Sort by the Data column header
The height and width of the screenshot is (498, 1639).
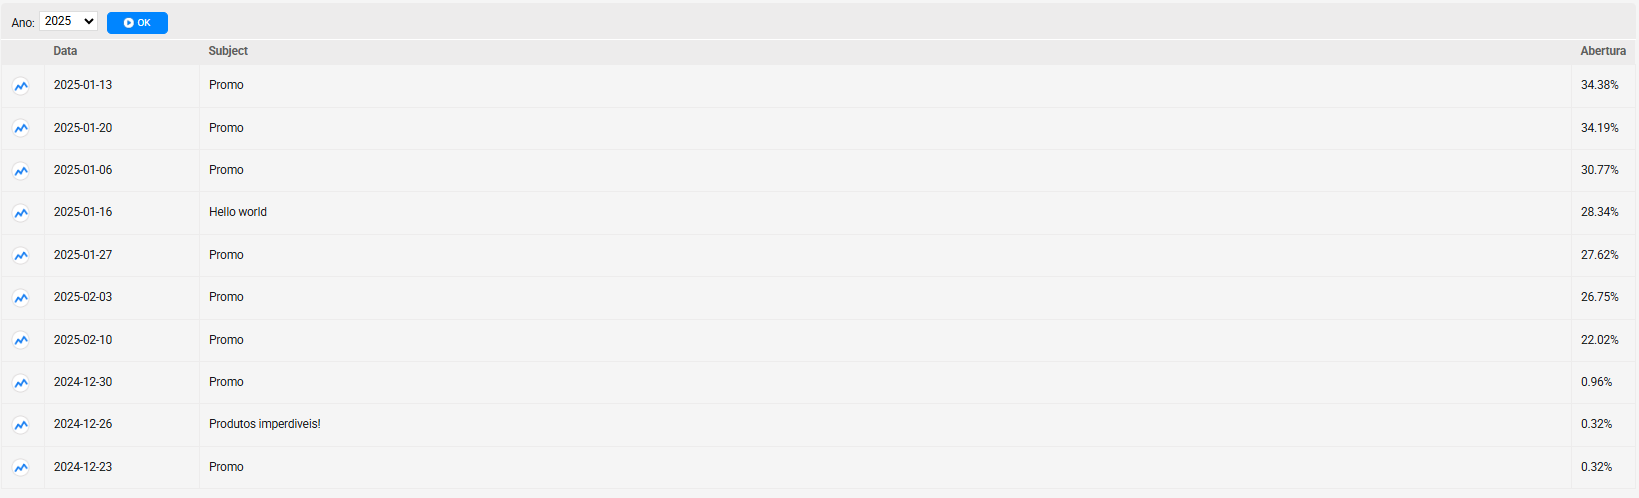click(65, 51)
